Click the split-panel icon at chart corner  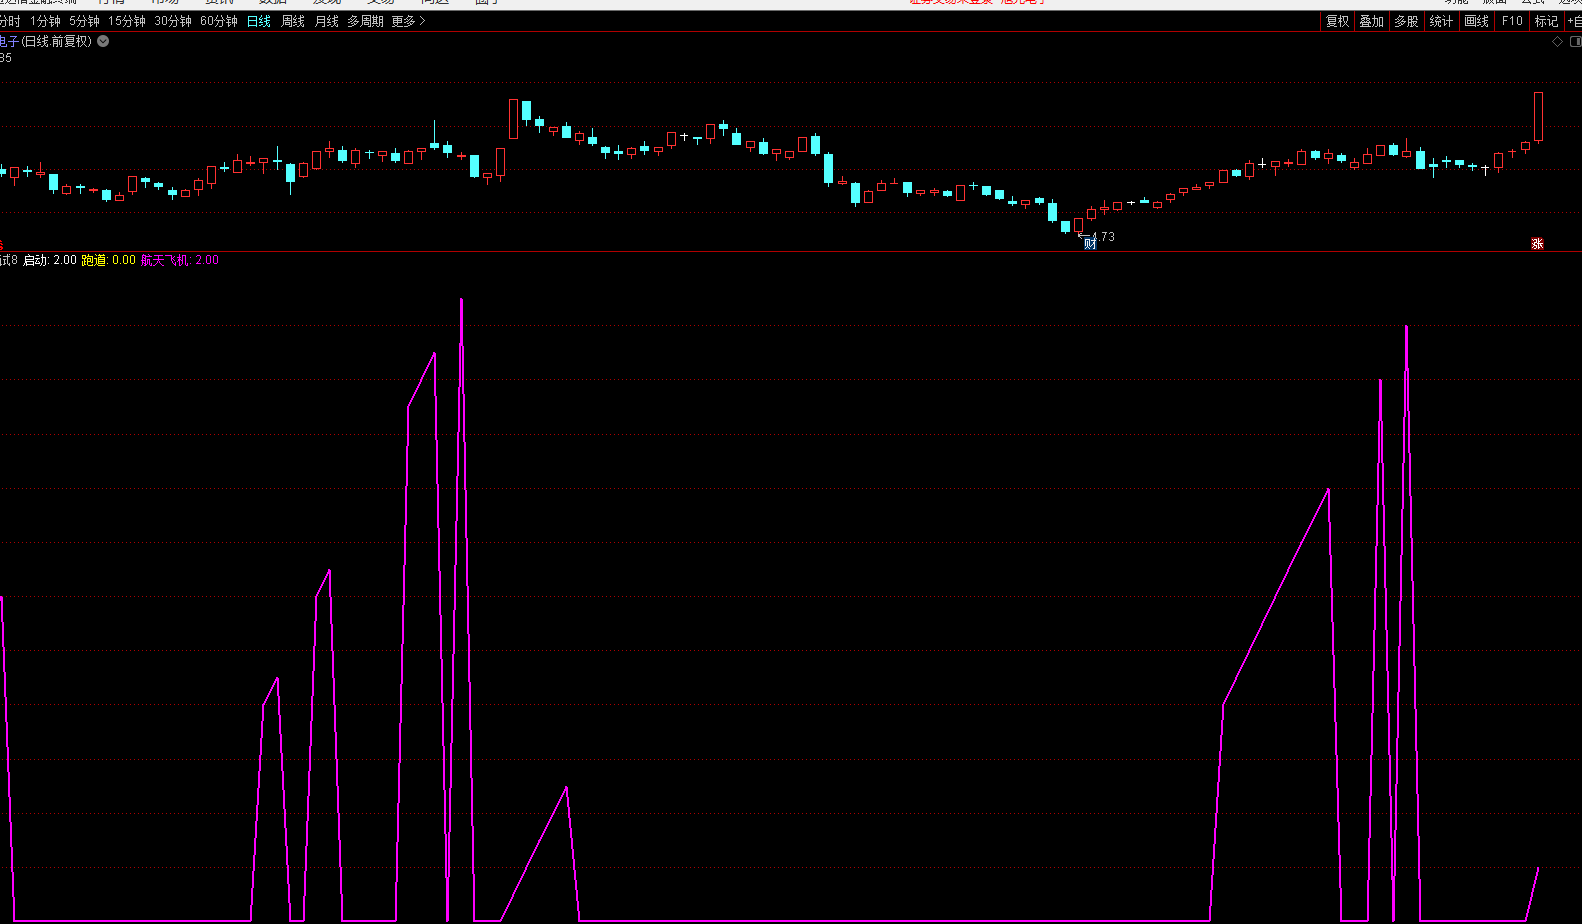tap(1575, 42)
